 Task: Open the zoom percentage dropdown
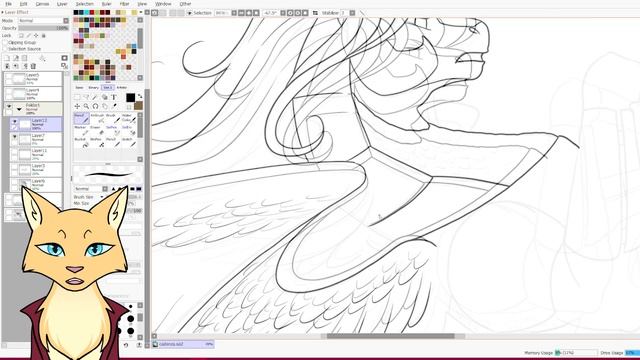[234, 13]
